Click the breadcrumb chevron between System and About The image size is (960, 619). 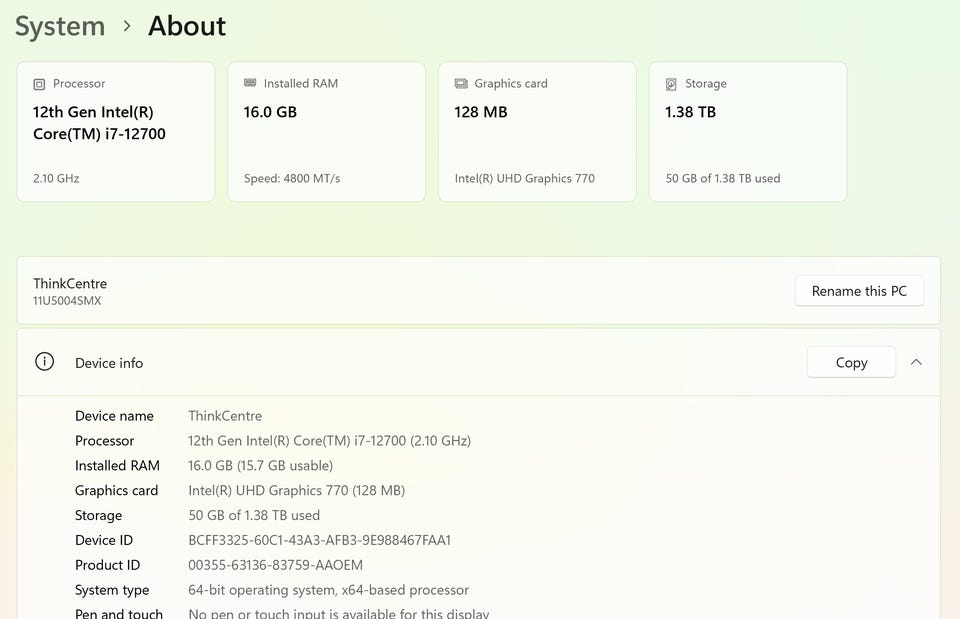(x=127, y=26)
